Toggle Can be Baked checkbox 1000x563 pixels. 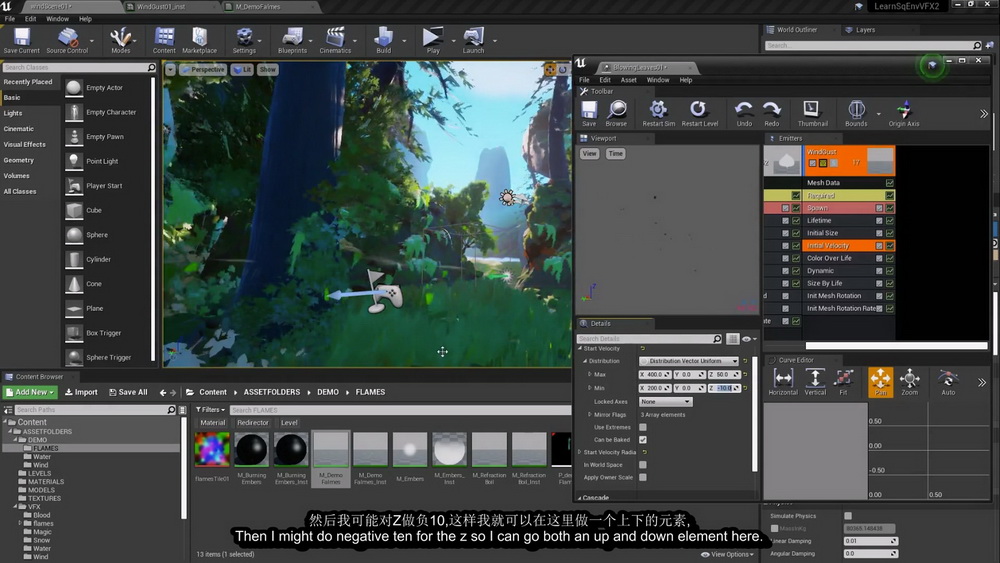click(x=643, y=439)
